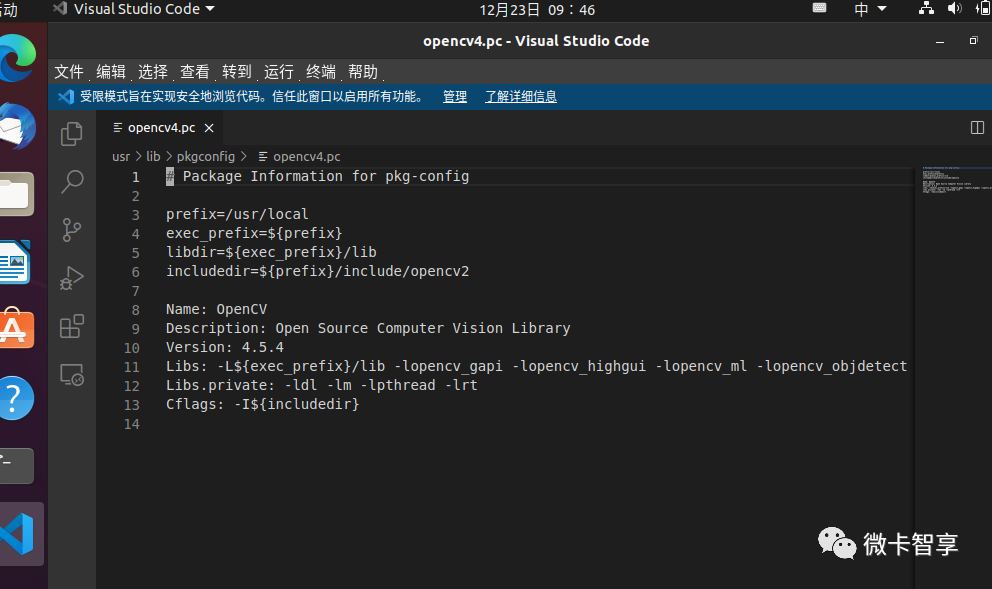
Task: Click the 'Description: Open Source Computer Vision Library' line
Action: click(x=368, y=328)
